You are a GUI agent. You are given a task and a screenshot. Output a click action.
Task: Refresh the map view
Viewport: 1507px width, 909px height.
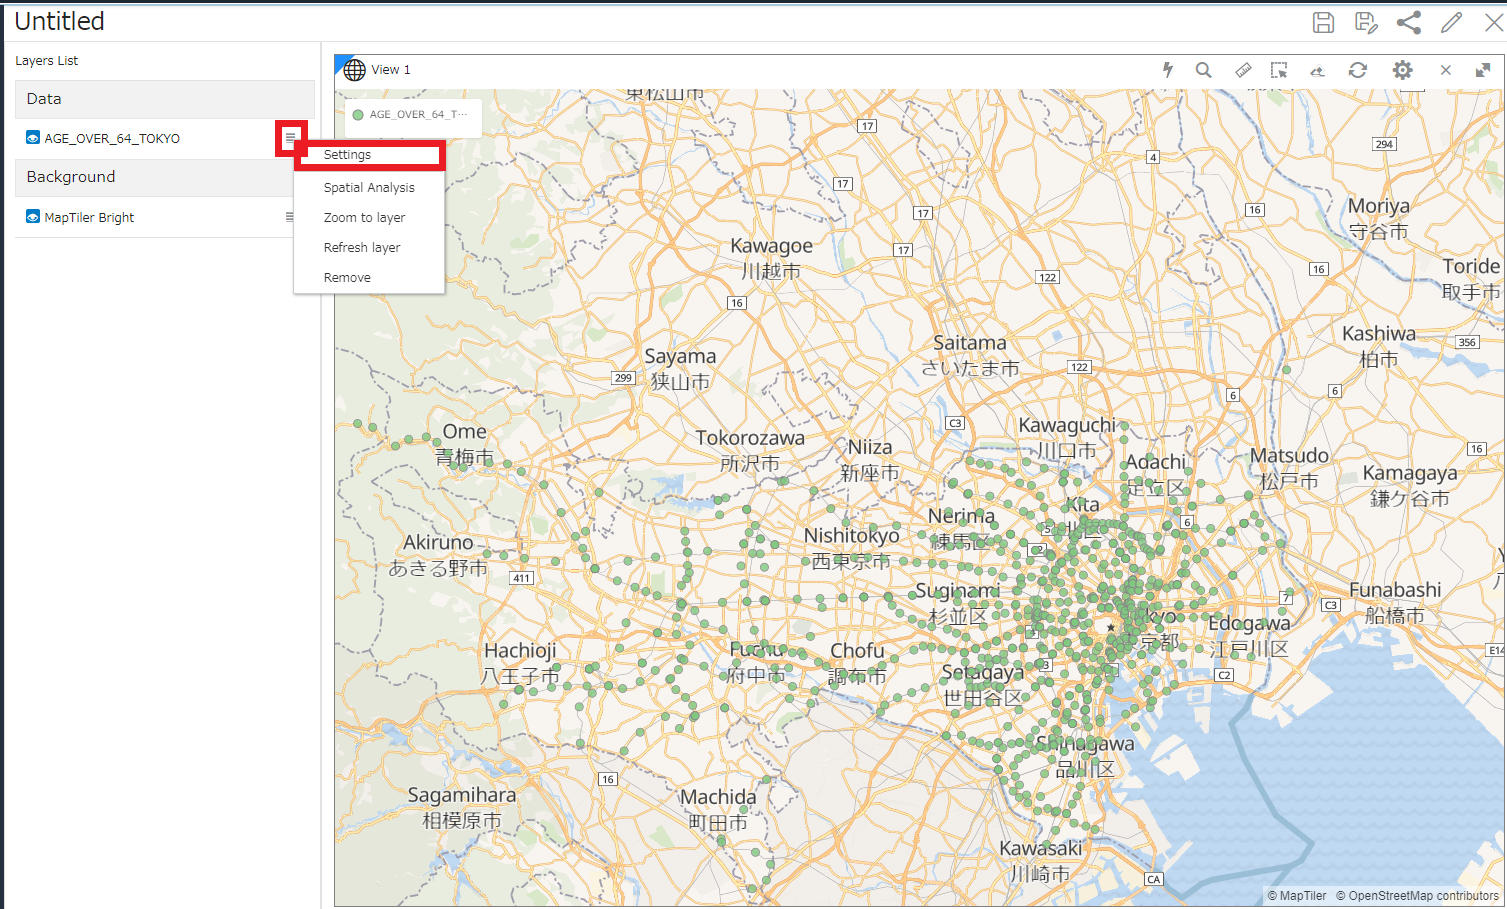[x=1357, y=70]
